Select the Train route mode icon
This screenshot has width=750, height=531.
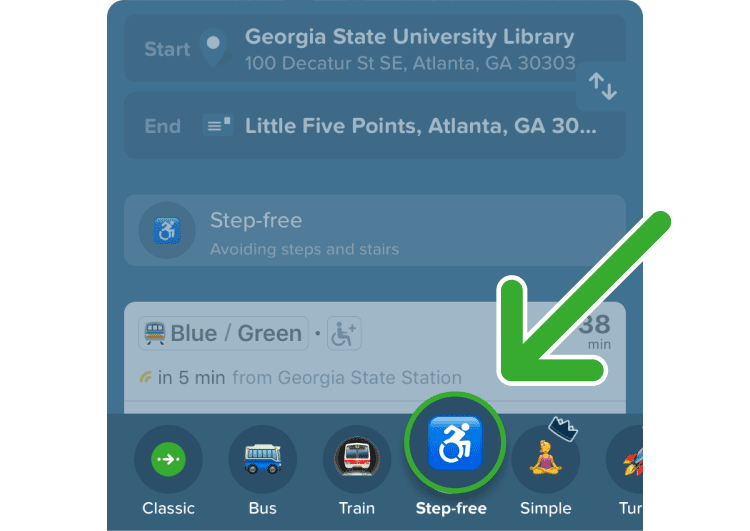357,459
